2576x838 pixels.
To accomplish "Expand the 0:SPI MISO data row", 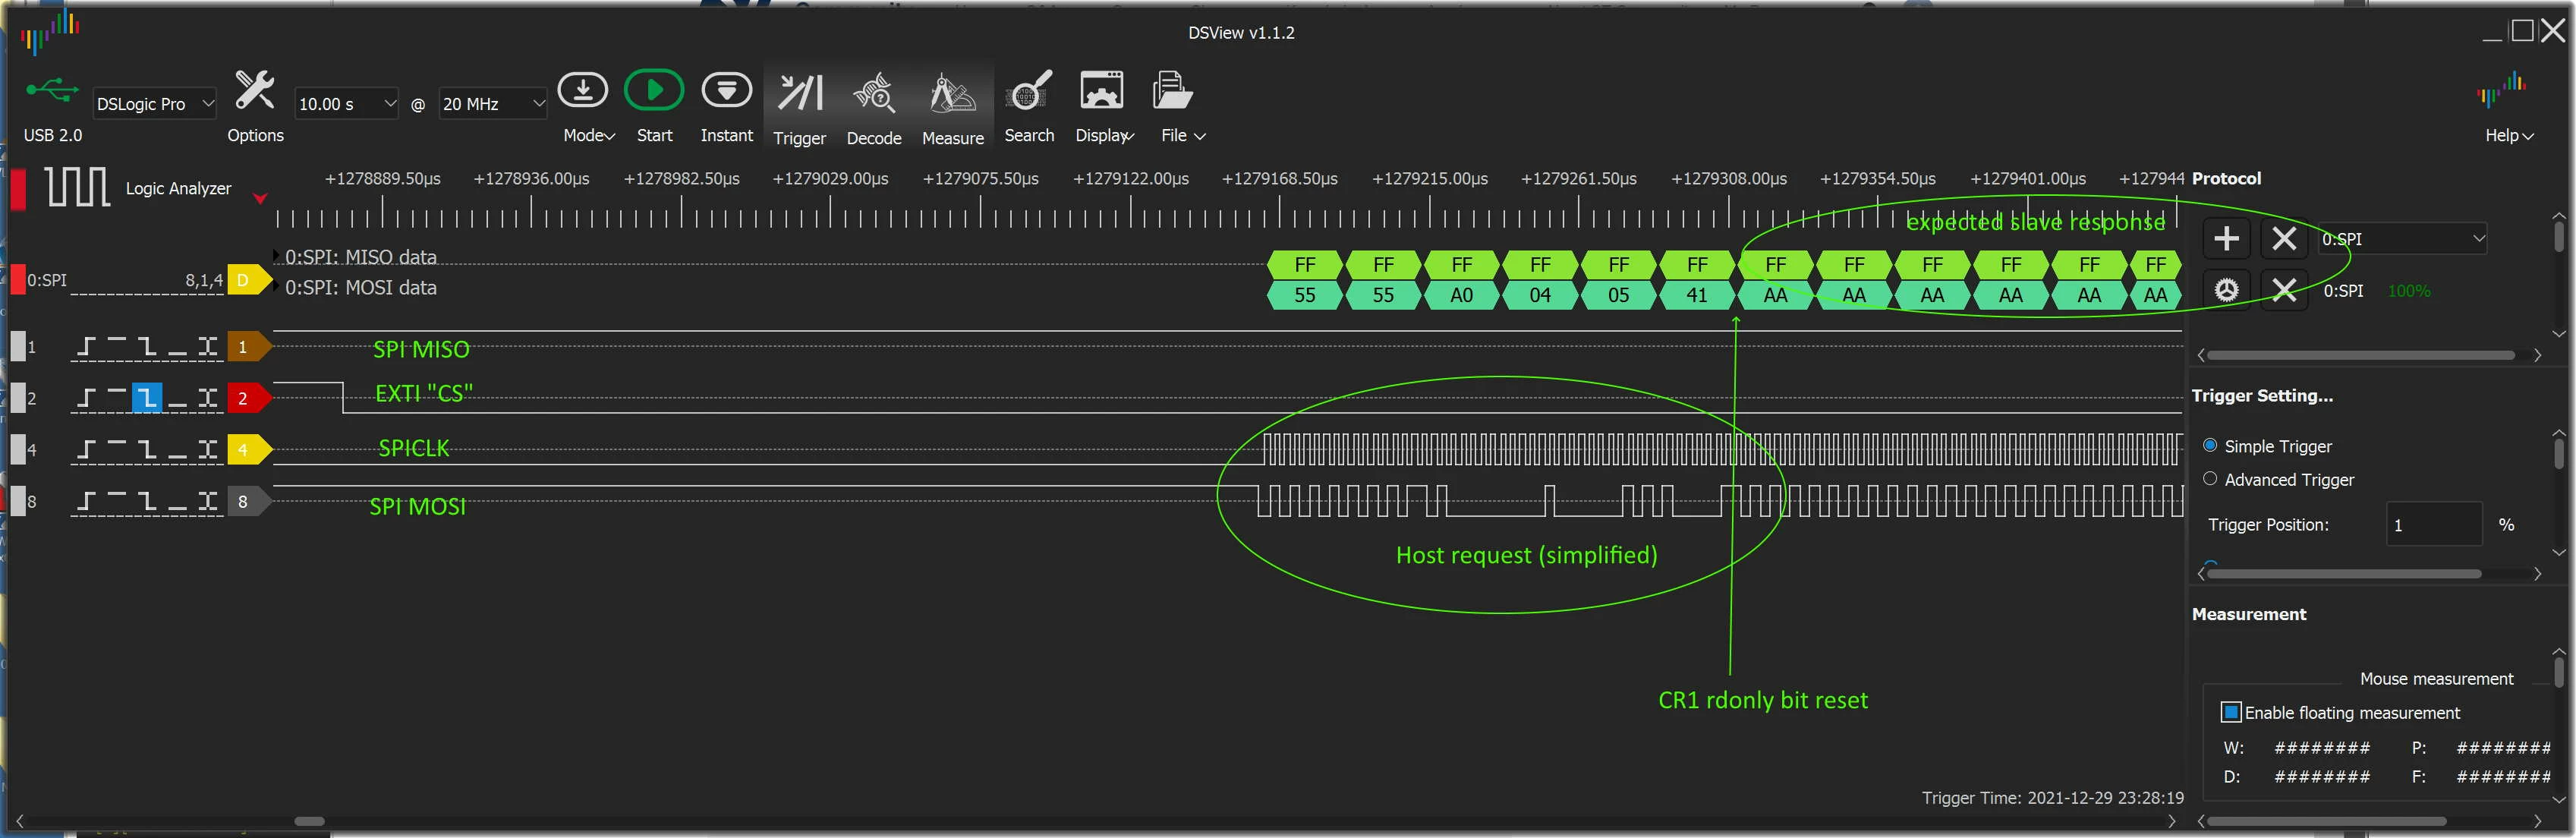I will pos(277,257).
